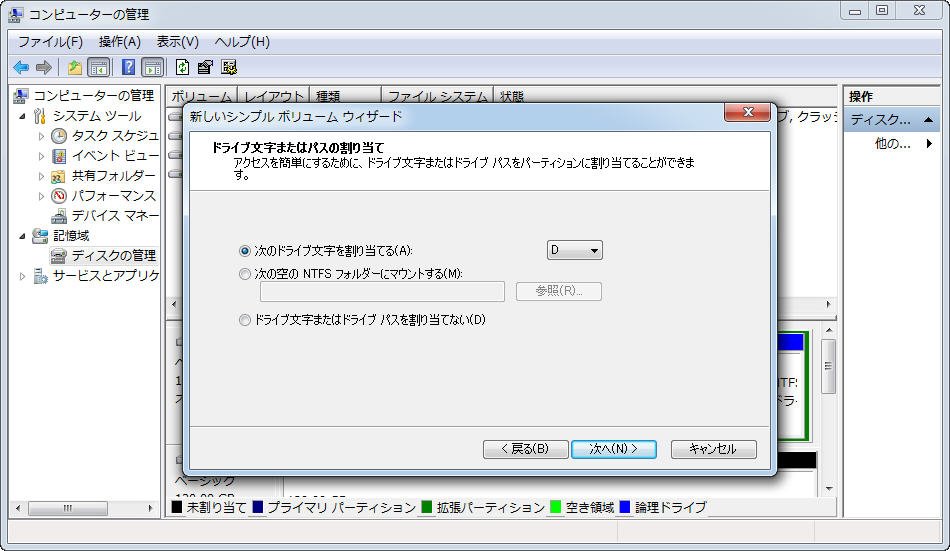Maximize the コンピューターの管理 window

pos(882,11)
